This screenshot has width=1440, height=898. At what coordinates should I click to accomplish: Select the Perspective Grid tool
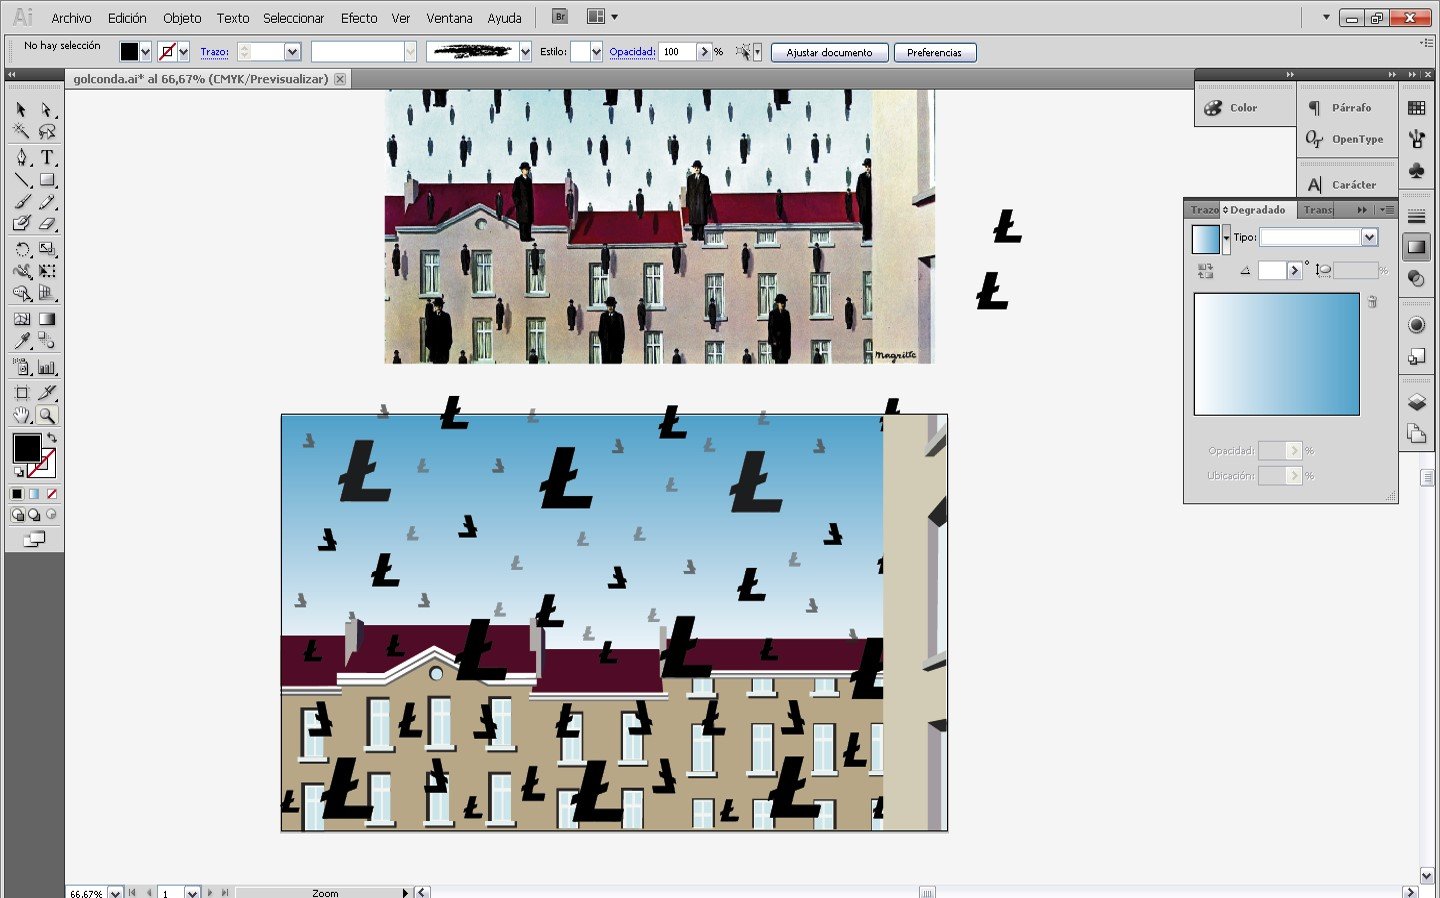coord(47,293)
